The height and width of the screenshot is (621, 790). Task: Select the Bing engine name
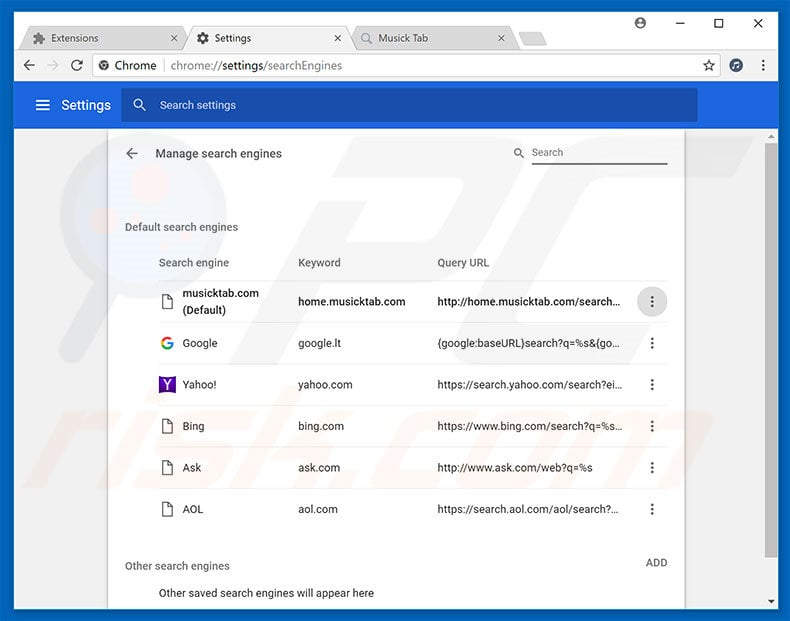pyautogui.click(x=193, y=426)
